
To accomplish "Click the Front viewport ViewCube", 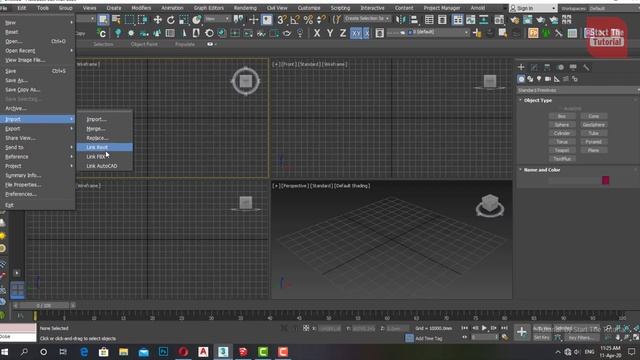I will [490, 82].
